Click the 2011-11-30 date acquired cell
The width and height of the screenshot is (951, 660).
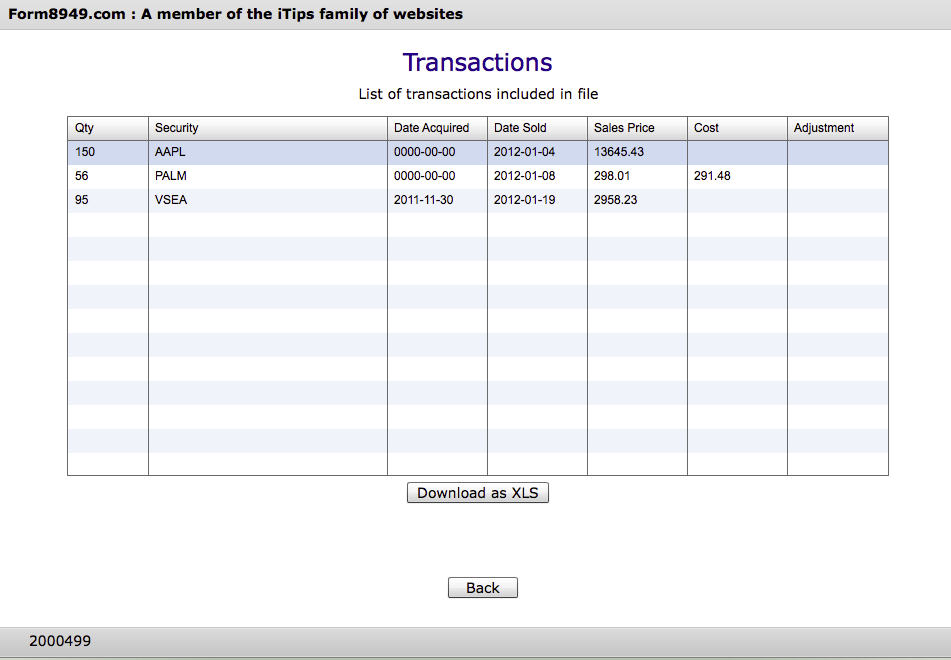(x=437, y=200)
